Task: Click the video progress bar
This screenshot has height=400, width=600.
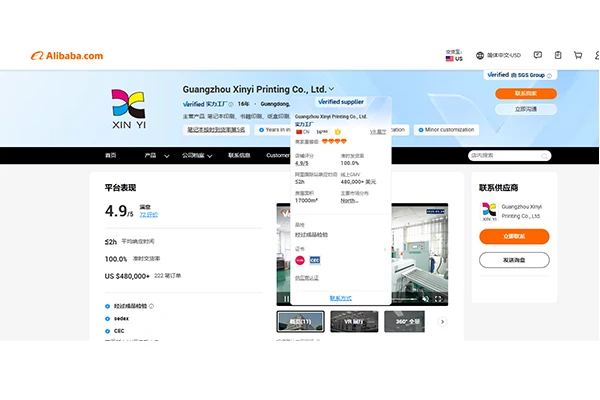Action: click(x=404, y=299)
